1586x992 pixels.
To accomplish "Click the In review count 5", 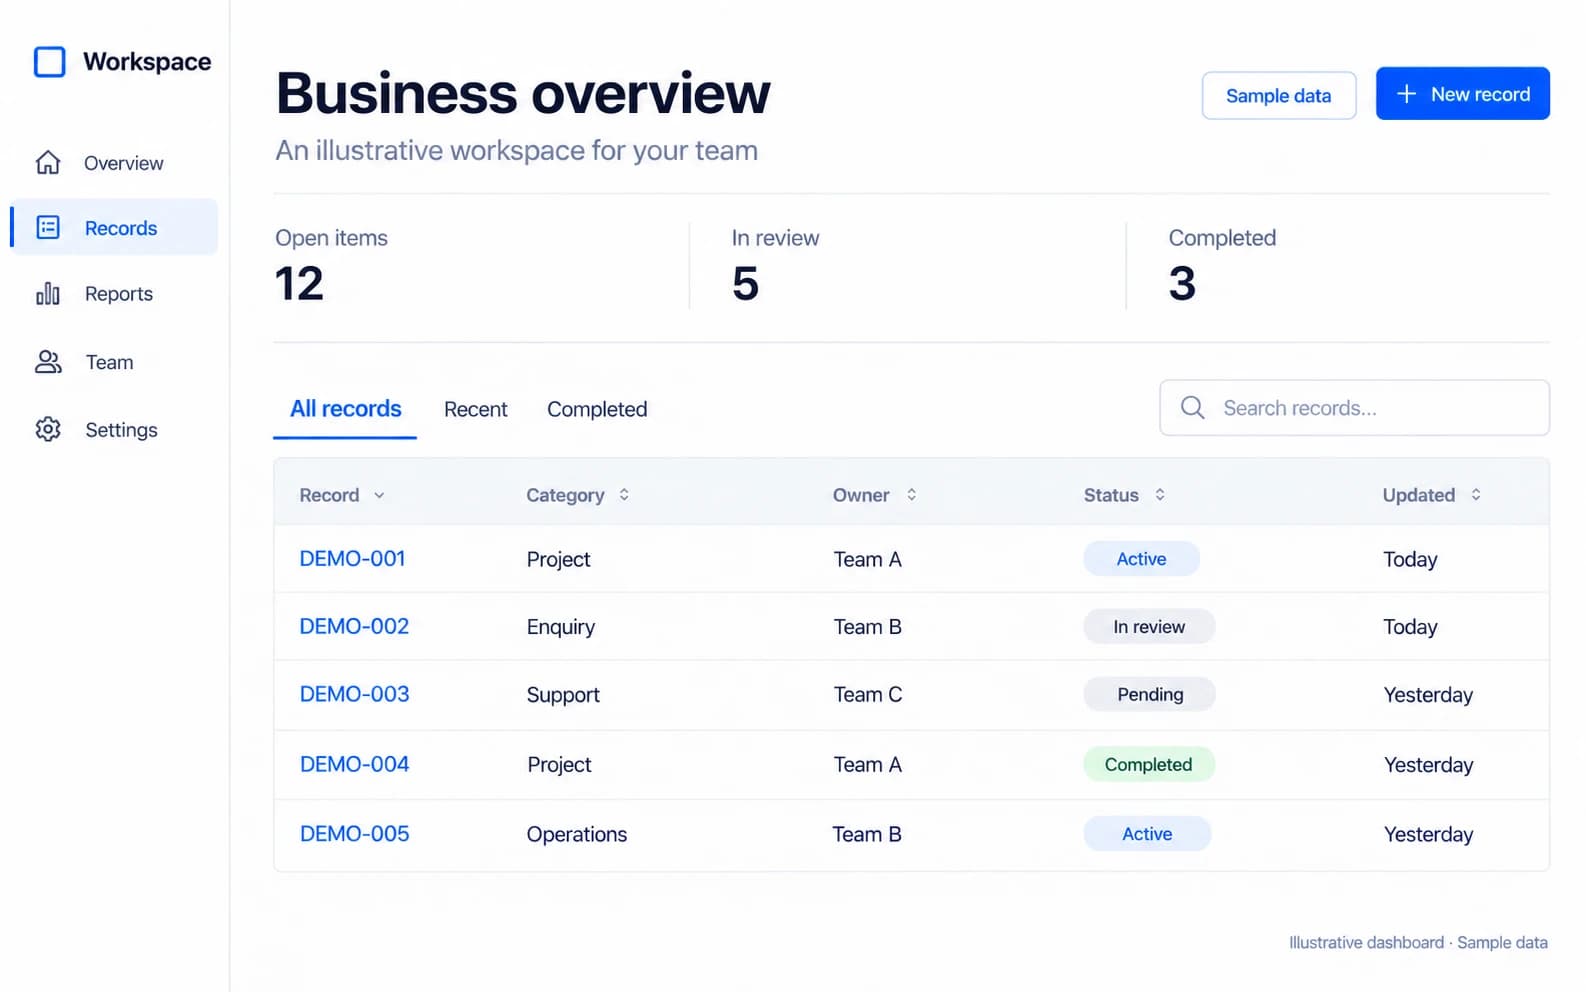I will (745, 283).
